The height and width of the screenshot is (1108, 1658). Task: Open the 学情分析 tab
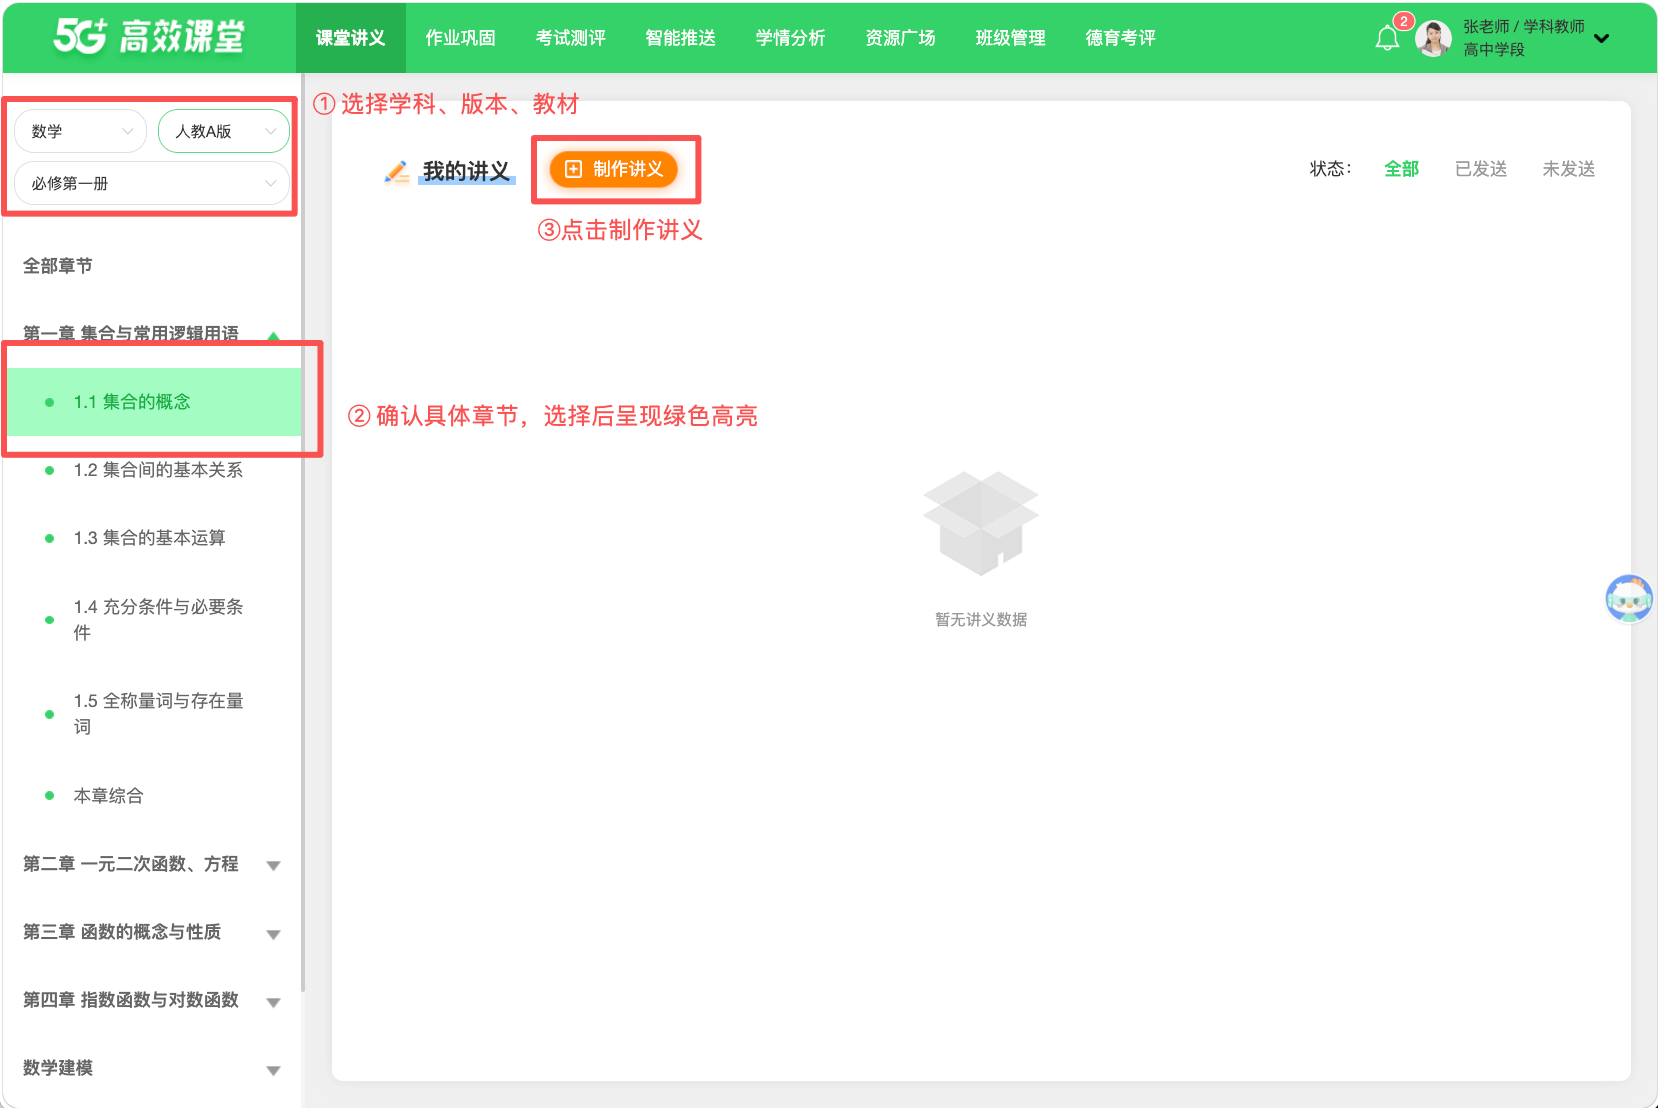coord(790,38)
